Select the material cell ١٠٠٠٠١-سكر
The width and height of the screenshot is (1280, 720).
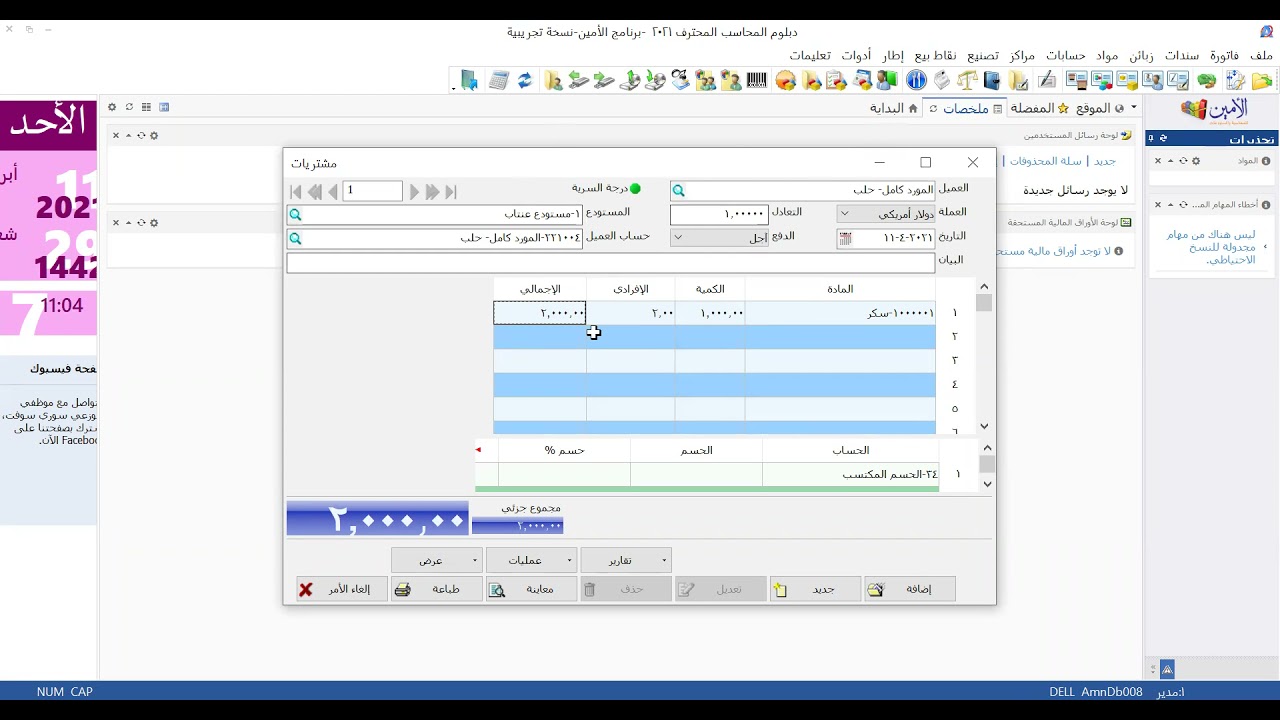point(840,313)
